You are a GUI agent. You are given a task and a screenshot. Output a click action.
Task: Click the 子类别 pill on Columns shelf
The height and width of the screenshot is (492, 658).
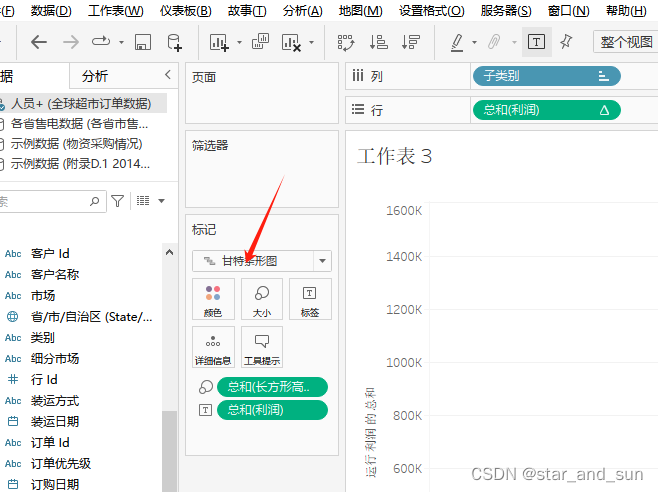pyautogui.click(x=547, y=76)
